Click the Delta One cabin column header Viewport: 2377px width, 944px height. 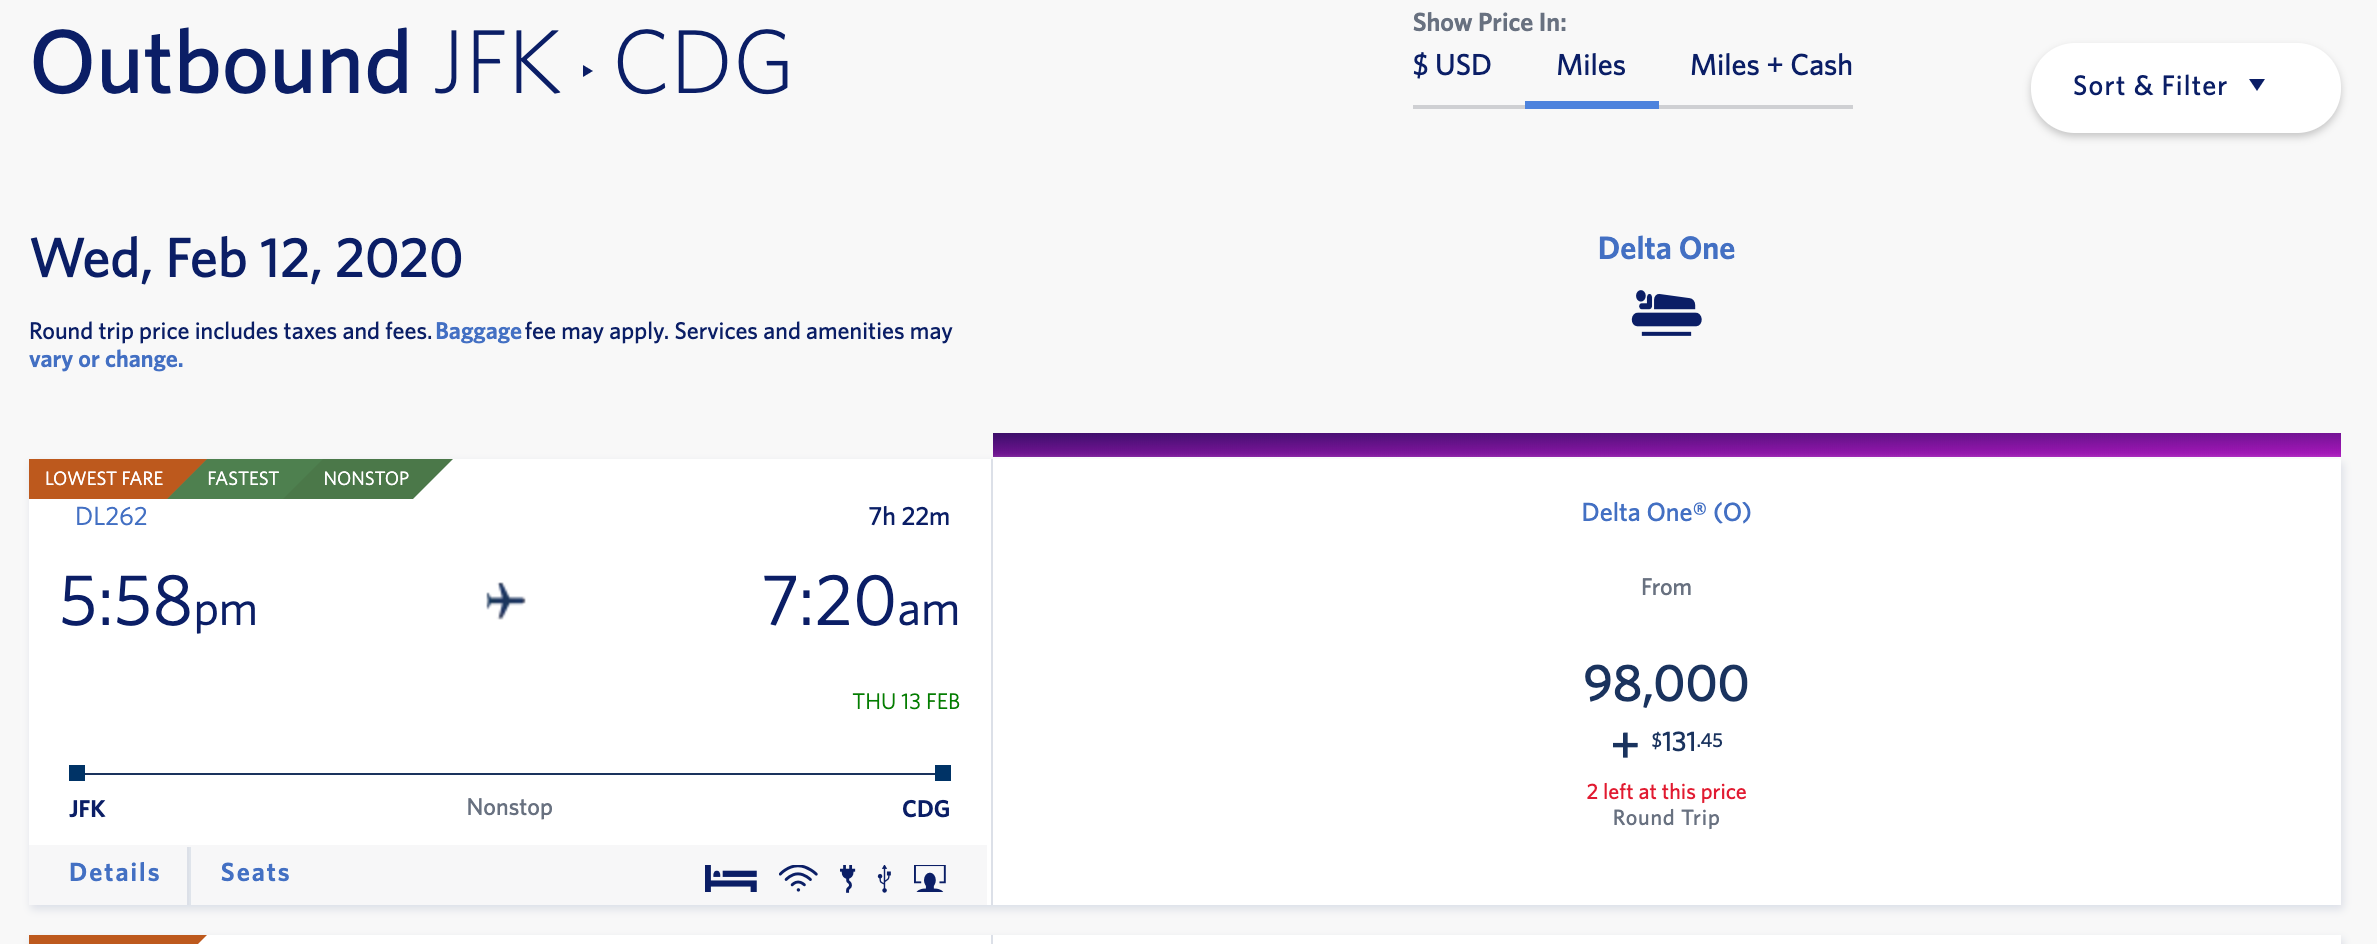[x=1666, y=248]
